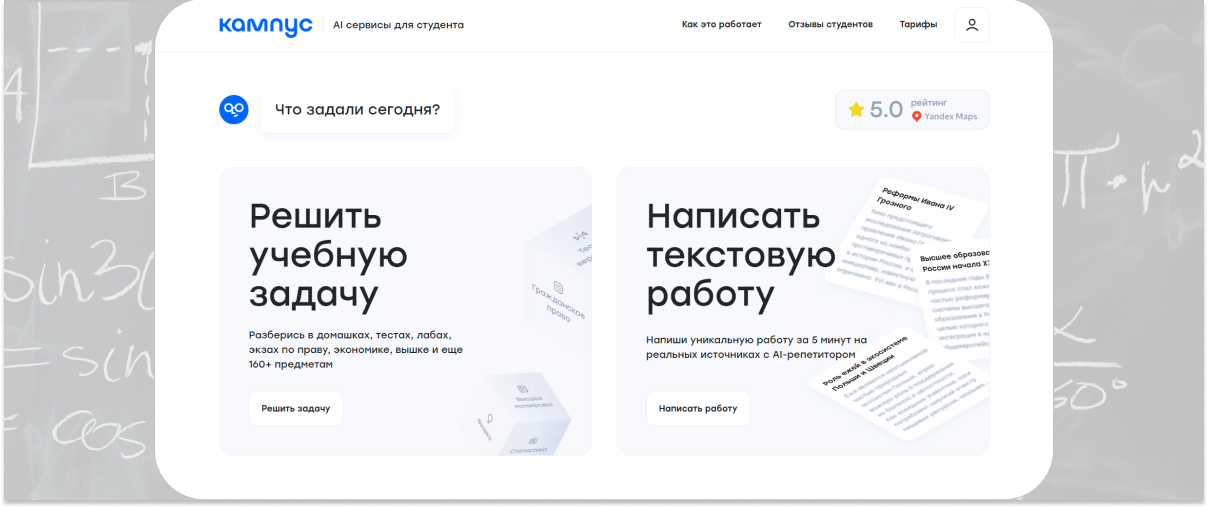Open the user profile icon
Screen dimensions: 1208x508
(x=972, y=25)
